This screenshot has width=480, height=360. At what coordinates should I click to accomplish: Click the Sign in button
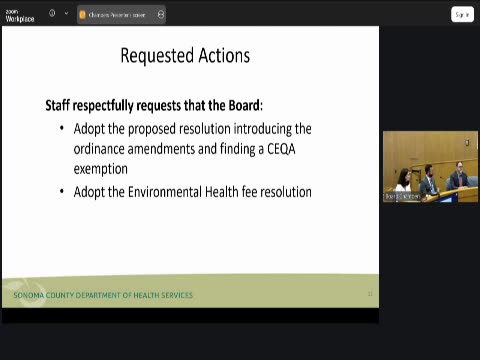click(462, 15)
